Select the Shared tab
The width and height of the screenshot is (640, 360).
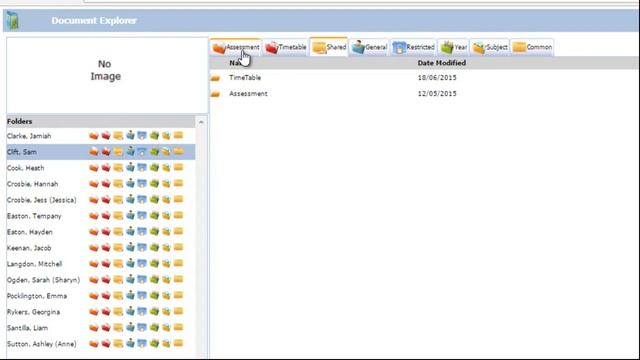point(329,47)
